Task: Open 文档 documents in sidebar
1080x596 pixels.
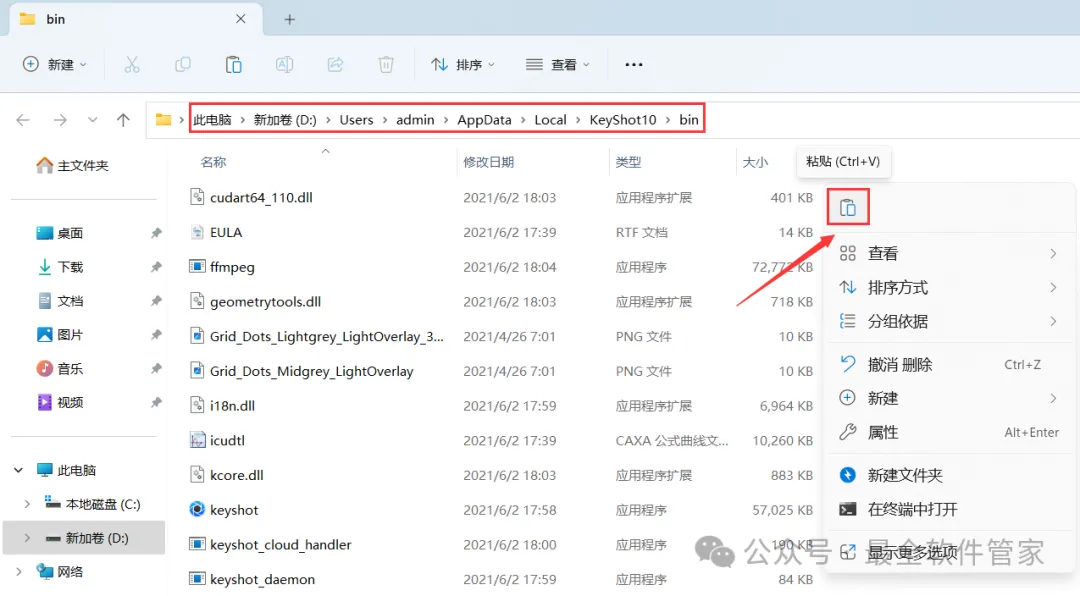Action: click(60, 301)
